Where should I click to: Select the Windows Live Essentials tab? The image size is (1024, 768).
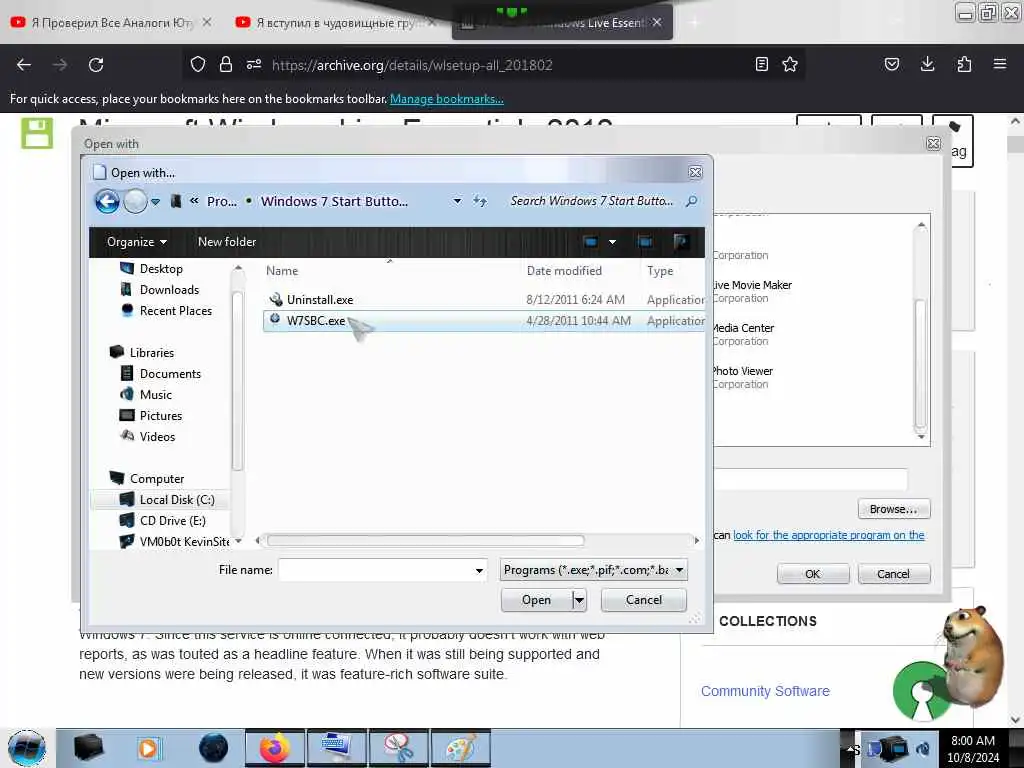tap(562, 23)
